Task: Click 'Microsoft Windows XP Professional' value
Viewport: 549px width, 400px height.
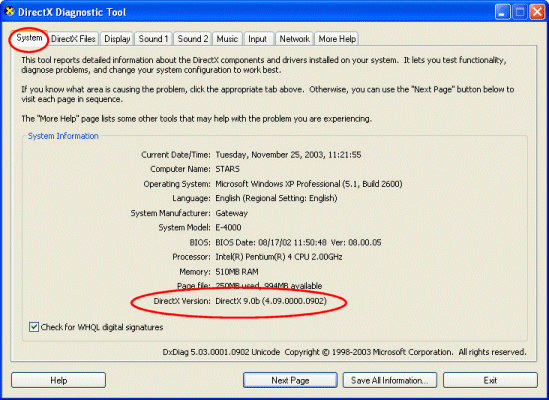Action: click(x=308, y=184)
